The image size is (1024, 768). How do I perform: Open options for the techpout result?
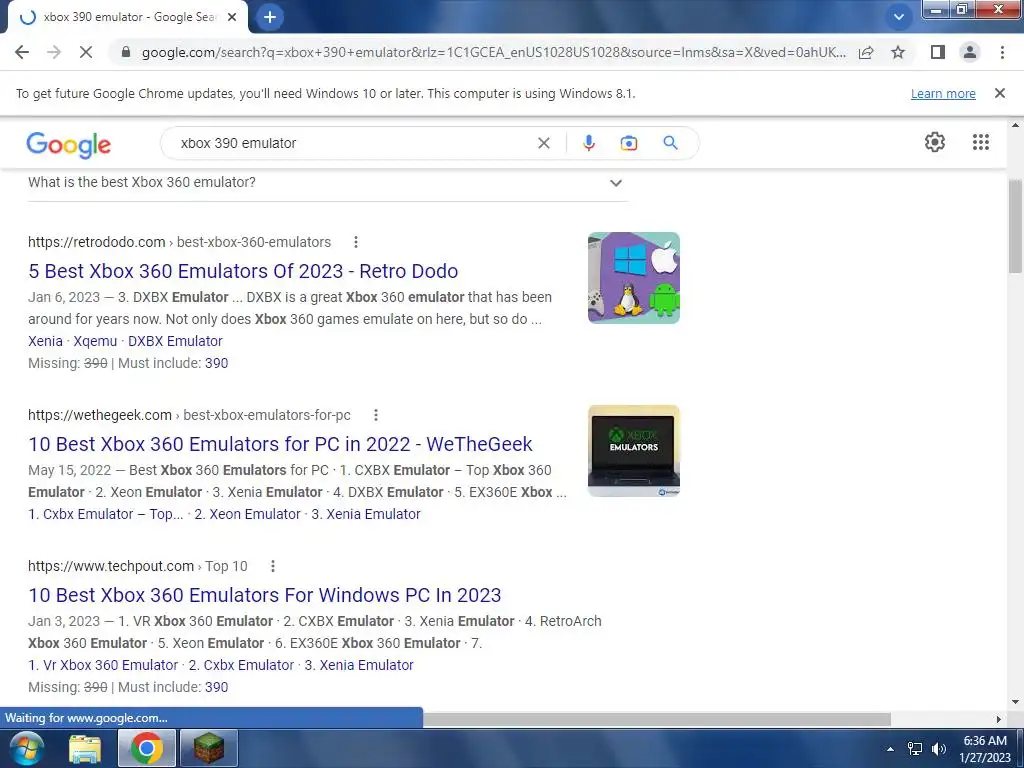[x=272, y=566]
